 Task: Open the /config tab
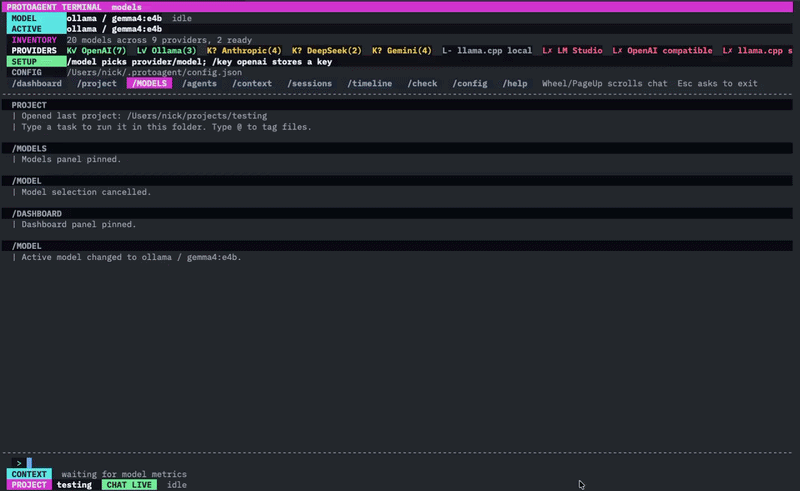[x=469, y=83]
